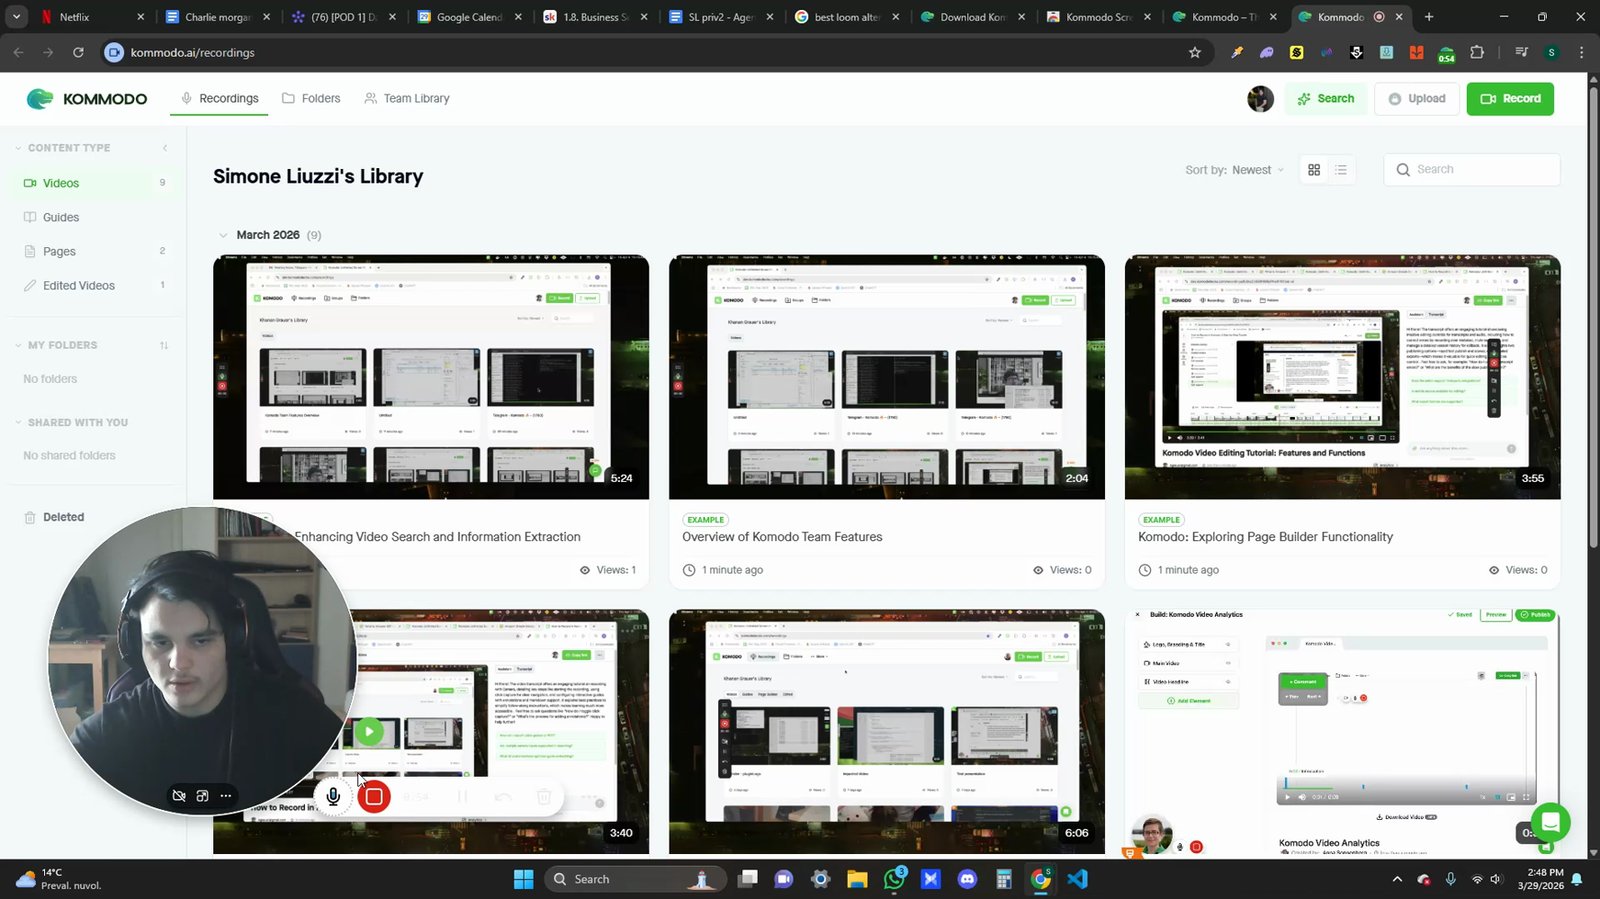Image resolution: width=1600 pixels, height=899 pixels.
Task: Open the Sort by Newest dropdown
Action: click(1234, 170)
